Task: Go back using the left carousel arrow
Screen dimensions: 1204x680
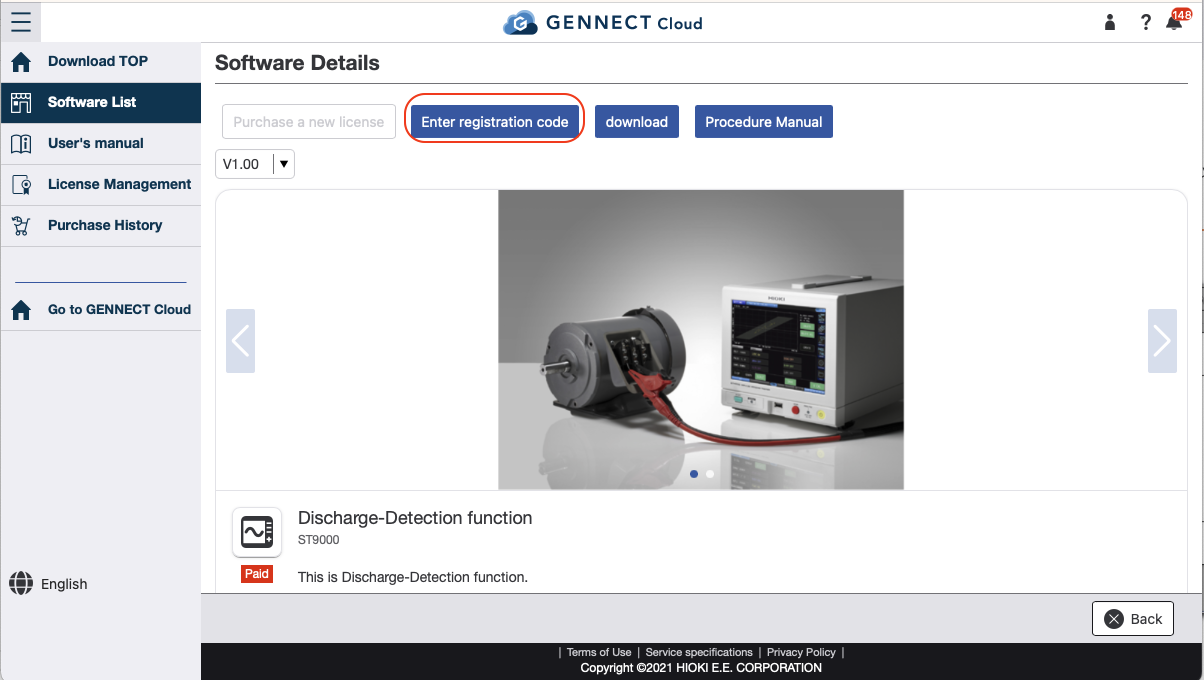Action: pos(240,340)
